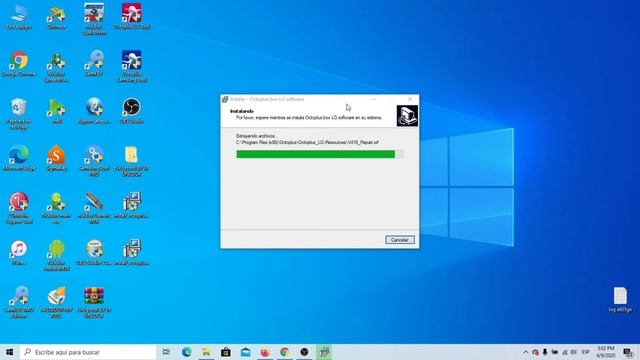Open Microsoft Store from the taskbar

[x=226, y=352]
